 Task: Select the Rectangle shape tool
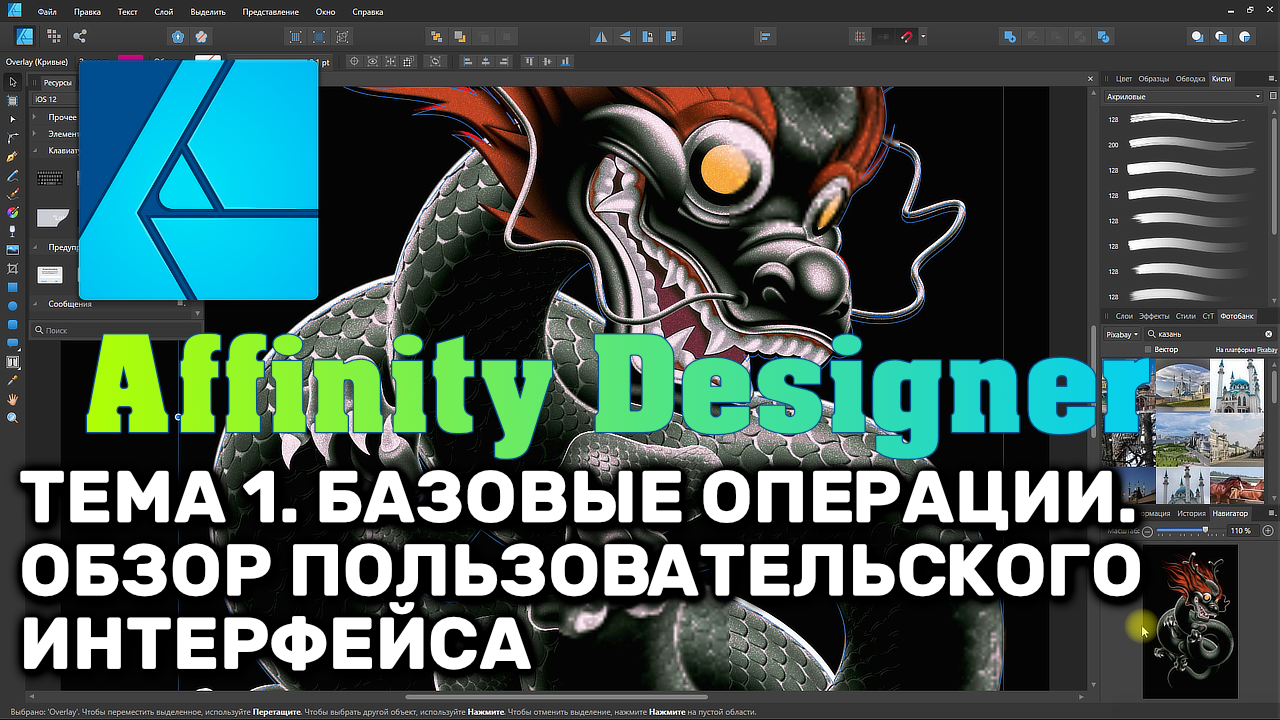[x=13, y=287]
